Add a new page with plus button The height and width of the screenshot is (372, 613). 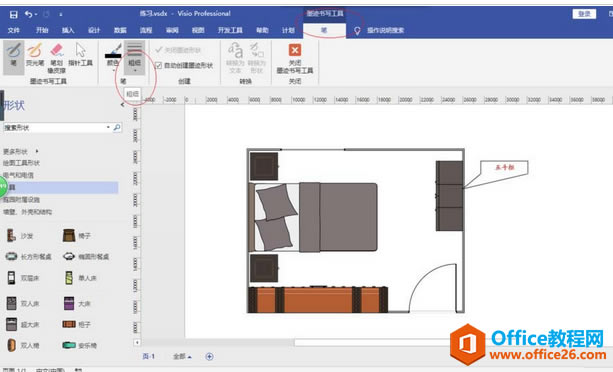210,356
